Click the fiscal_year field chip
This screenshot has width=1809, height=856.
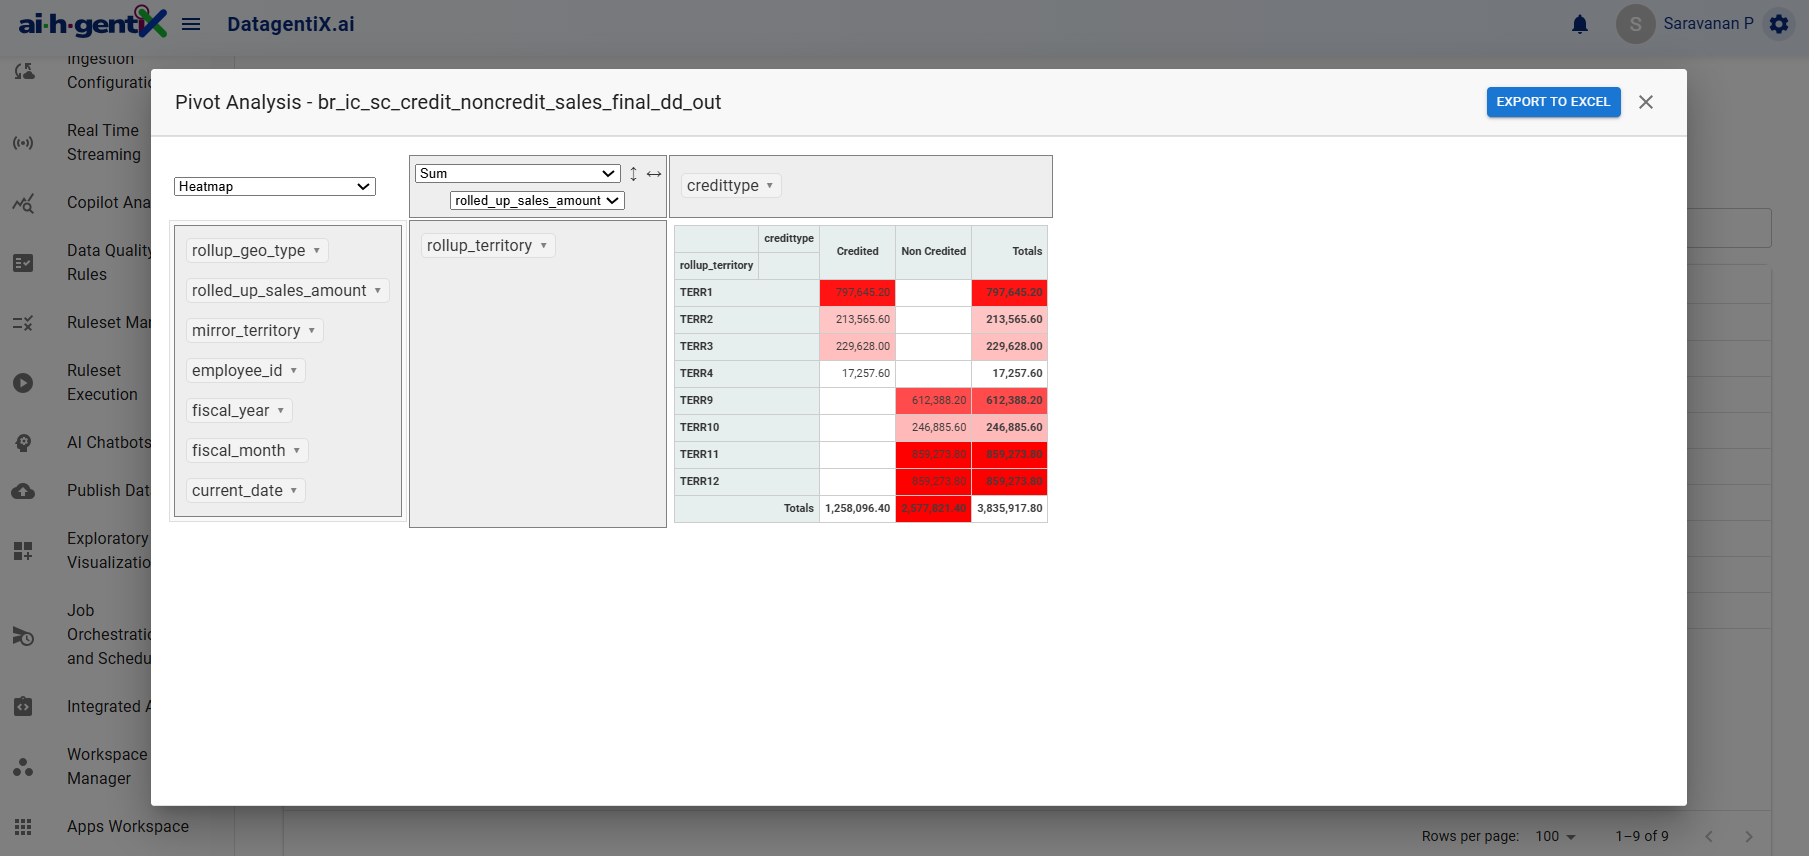[231, 411]
